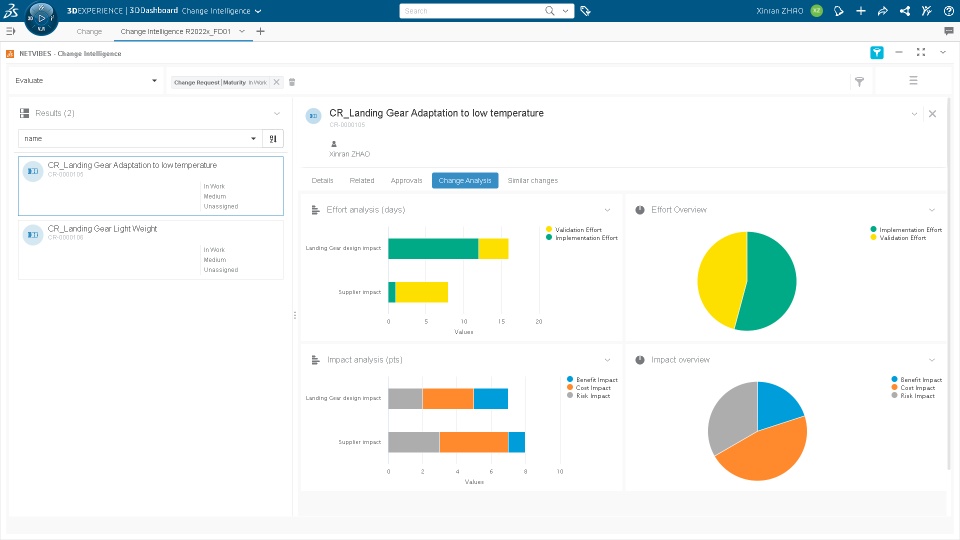The image size is (960, 540).
Task: Click the plus add icon in top bar
Action: click(x=861, y=10)
